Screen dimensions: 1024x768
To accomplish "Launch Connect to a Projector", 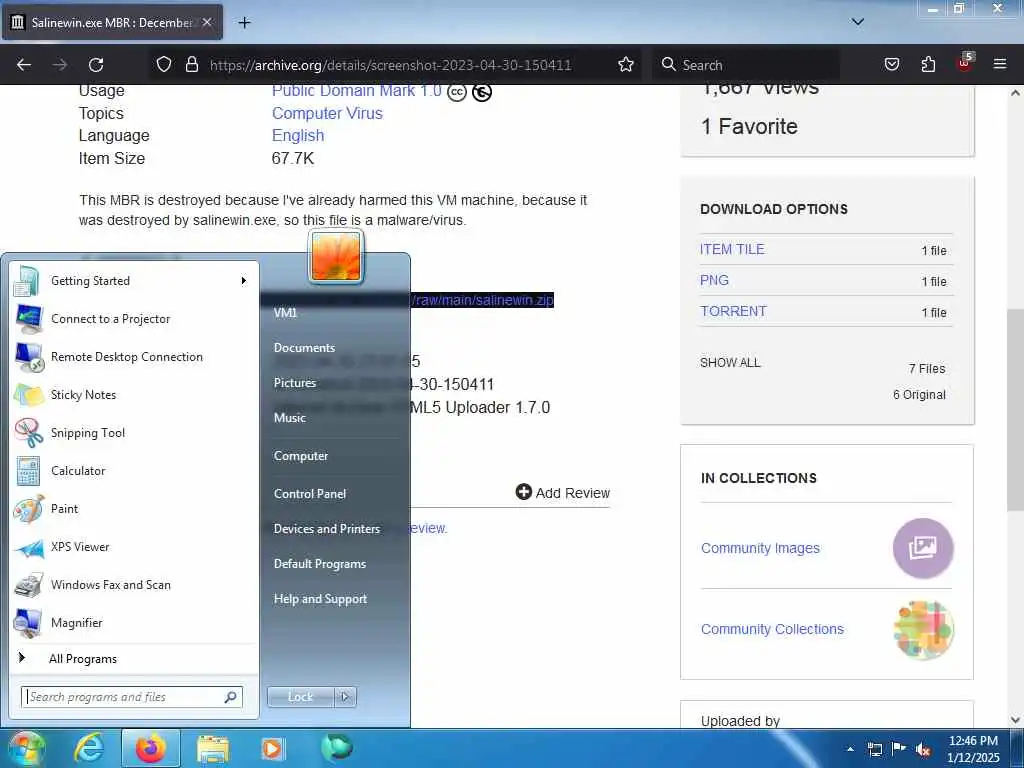I will [133, 319].
